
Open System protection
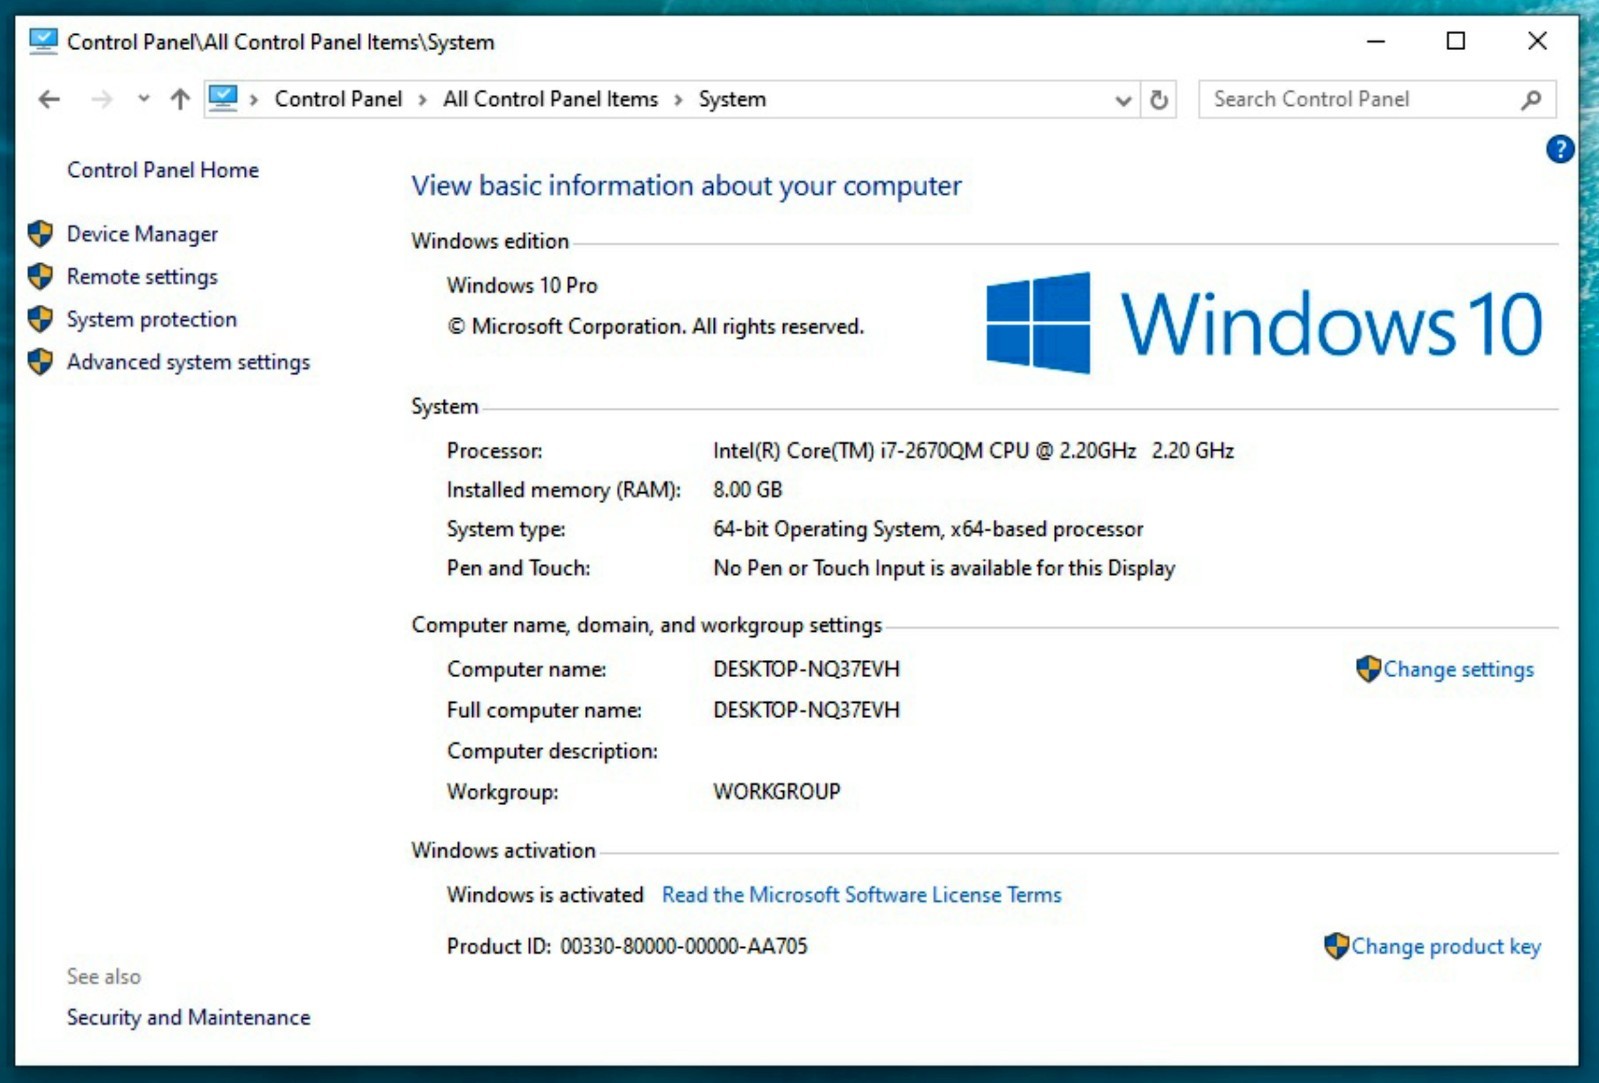pos(152,319)
